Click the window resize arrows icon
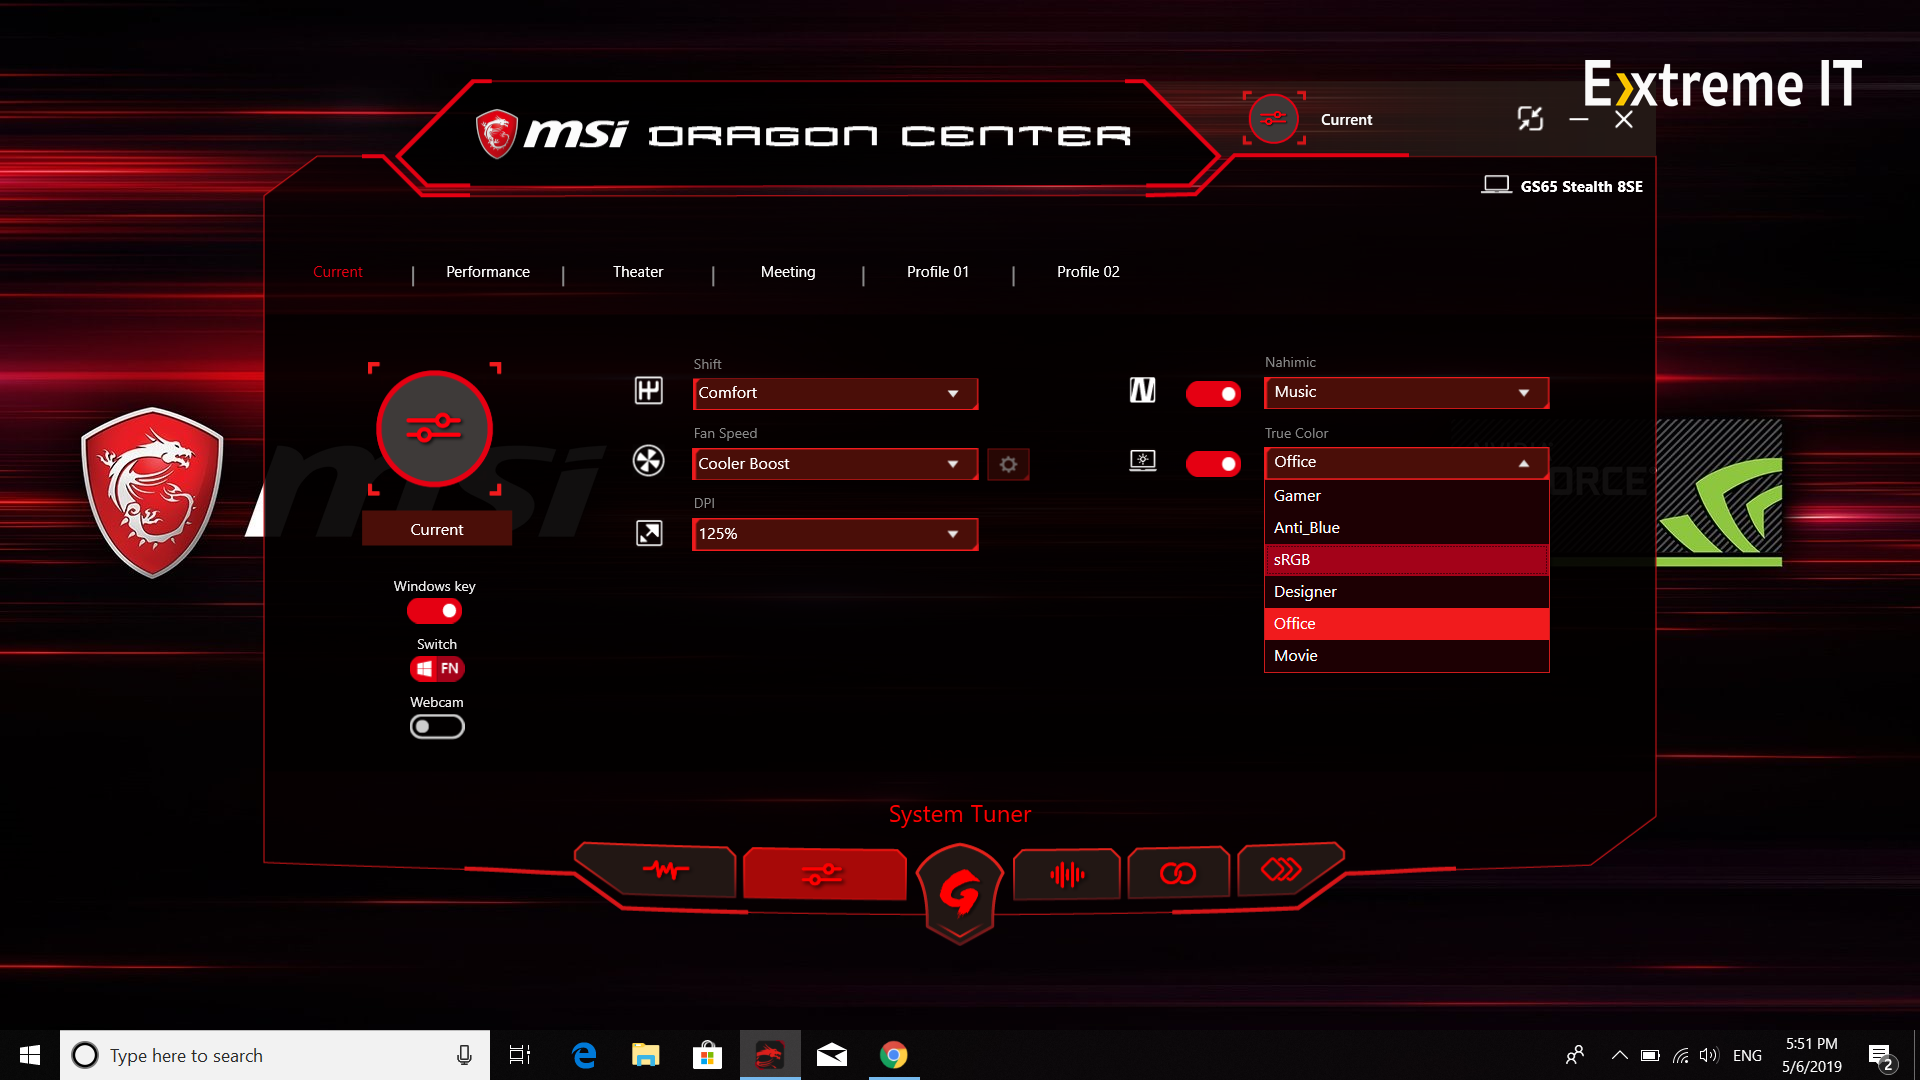This screenshot has height=1080, width=1920. pos(1530,119)
